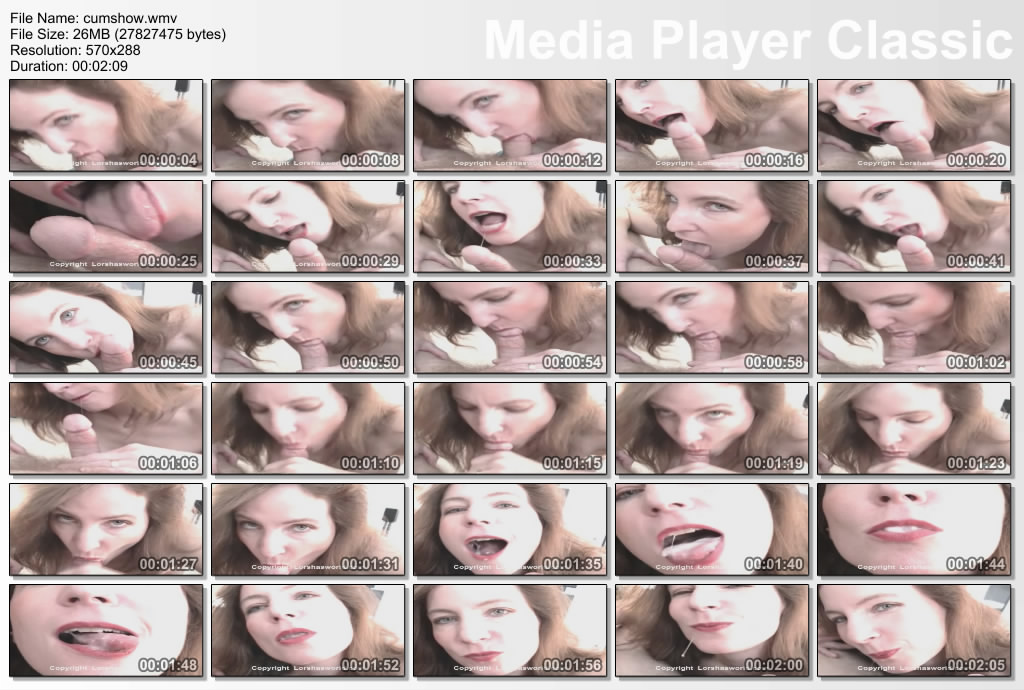This screenshot has width=1024, height=690.
Task: Open the thumbnail timestamped 00:01:52
Action: (308, 631)
